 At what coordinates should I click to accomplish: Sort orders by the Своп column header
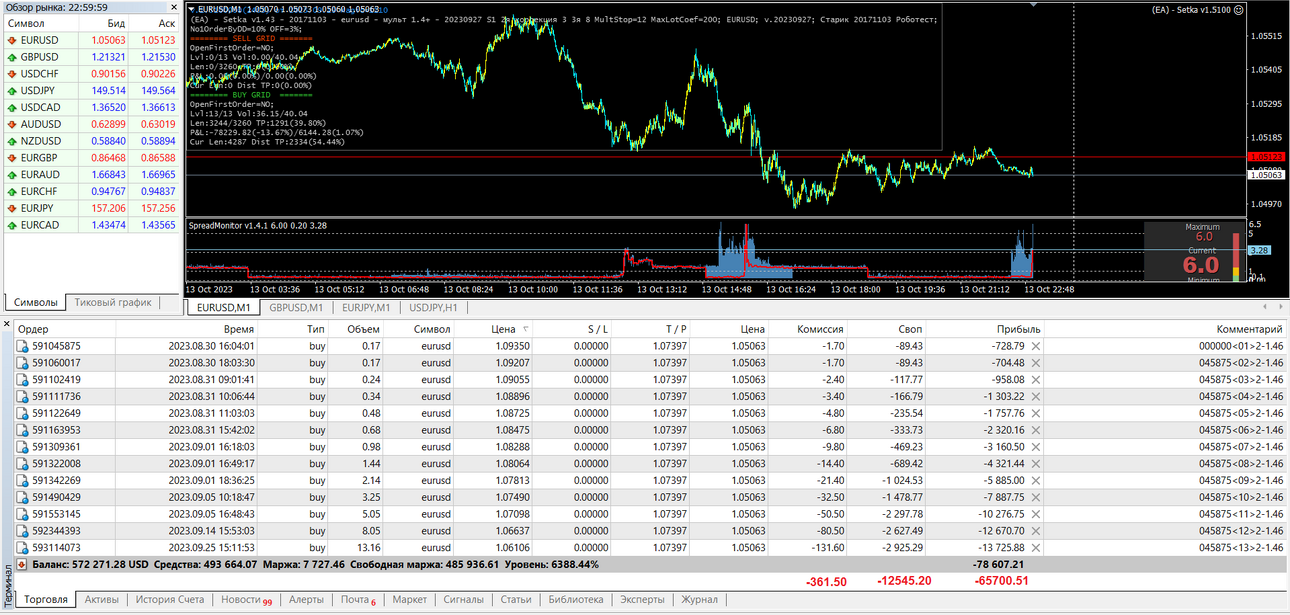click(888, 329)
